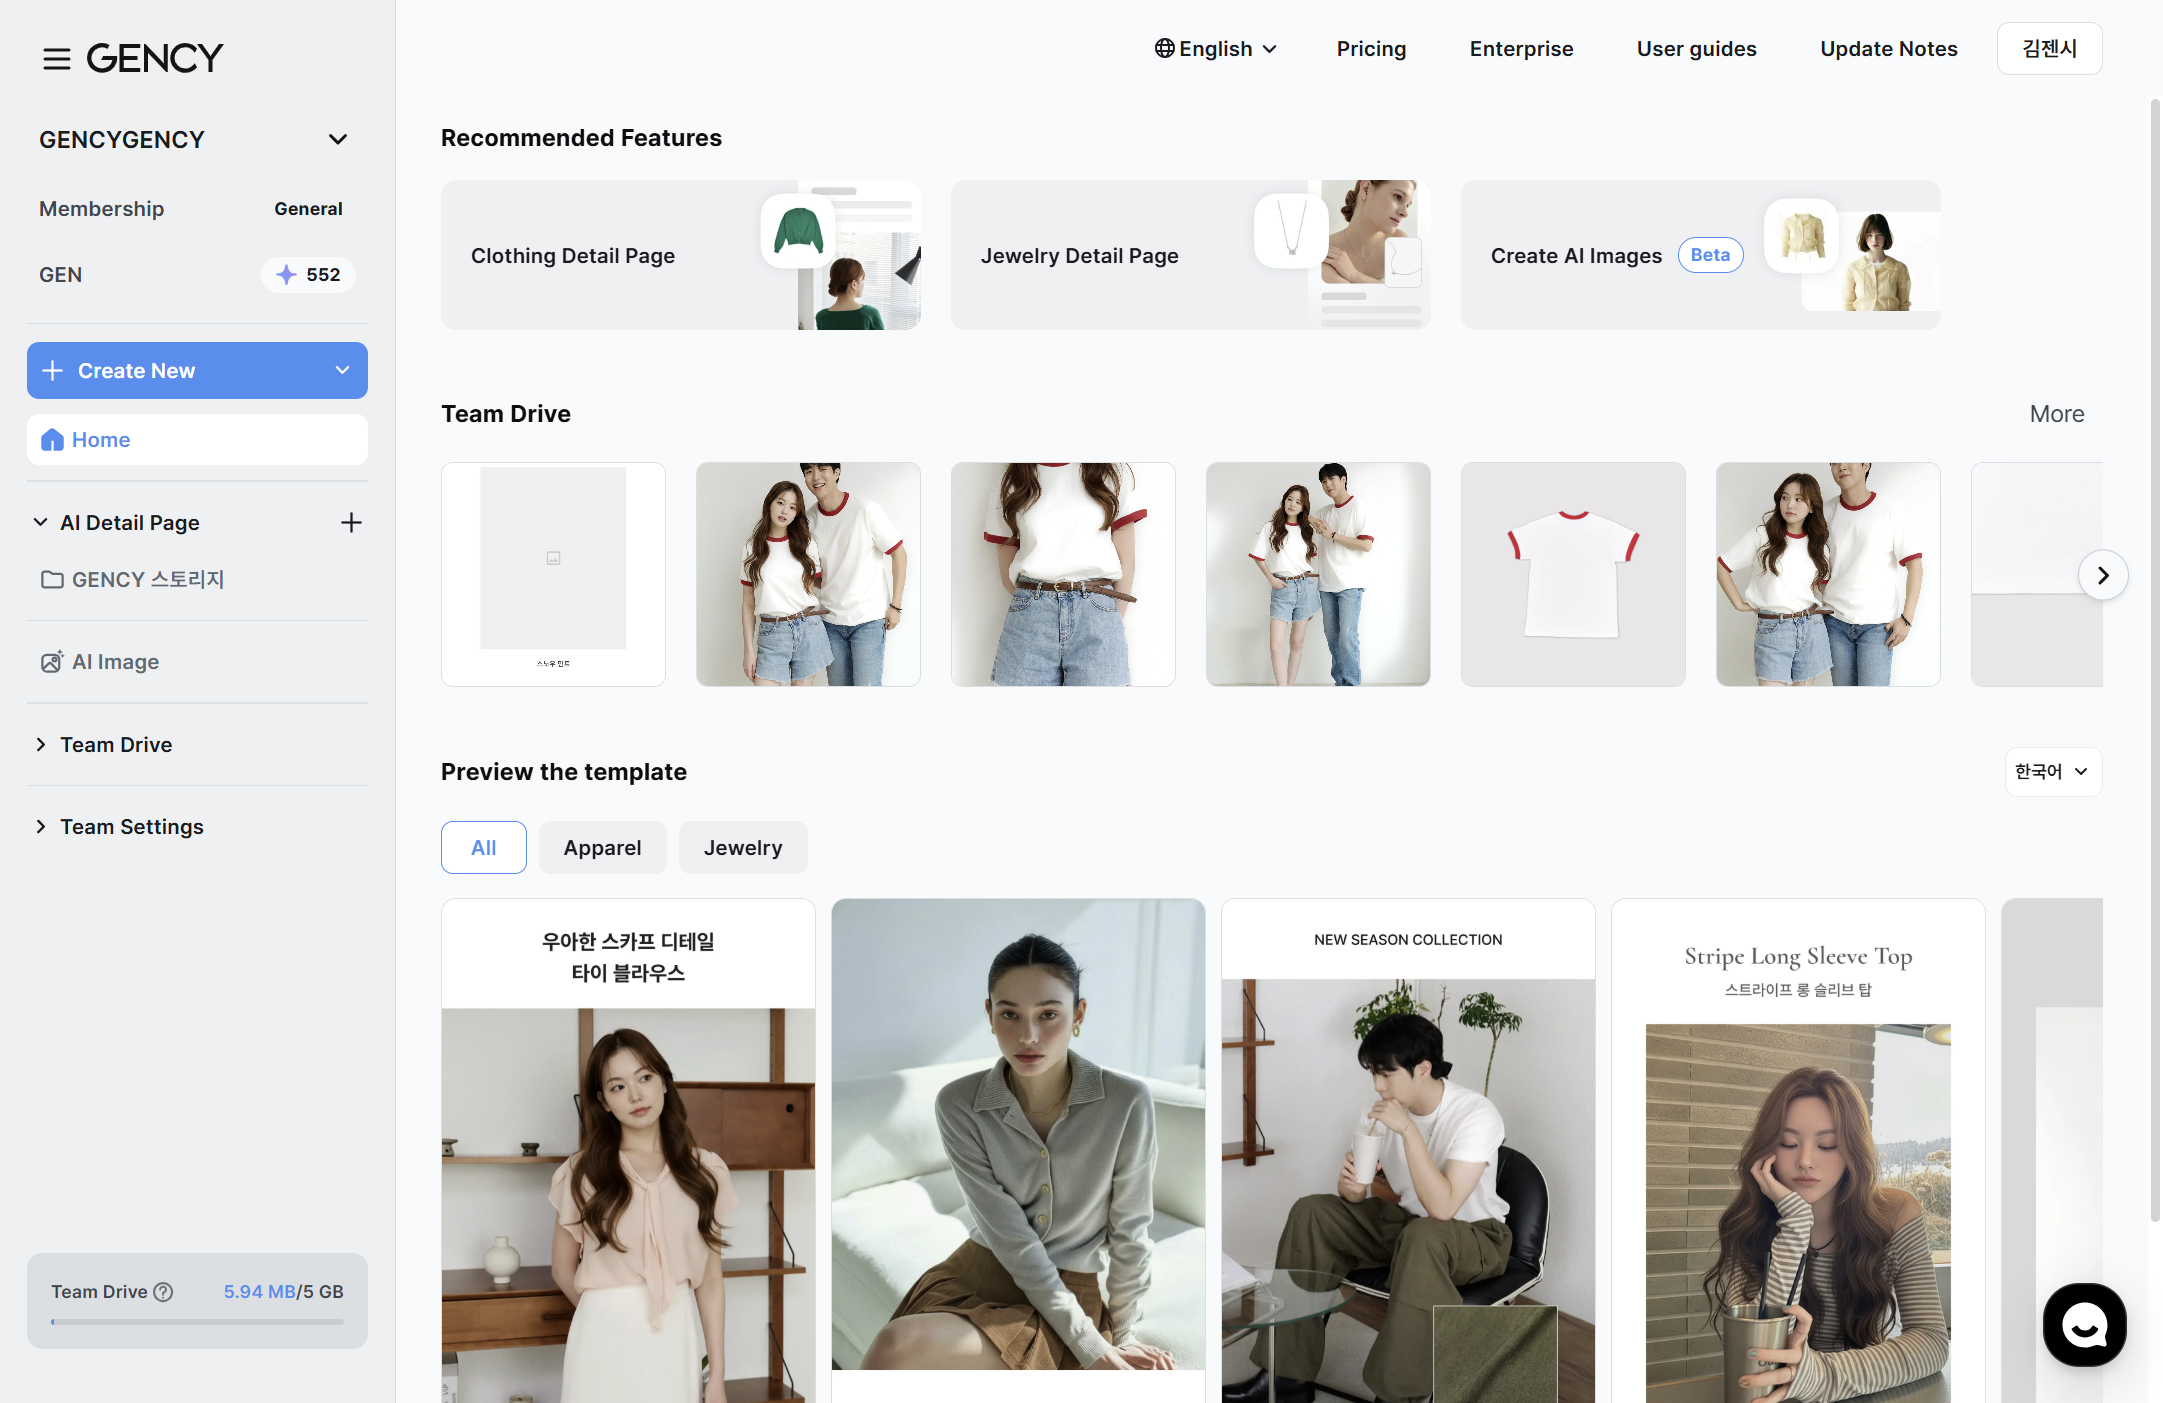Screen dimensions: 2163x1403
Task: Open the 한국어 template language dropdown
Action: click(2053, 771)
